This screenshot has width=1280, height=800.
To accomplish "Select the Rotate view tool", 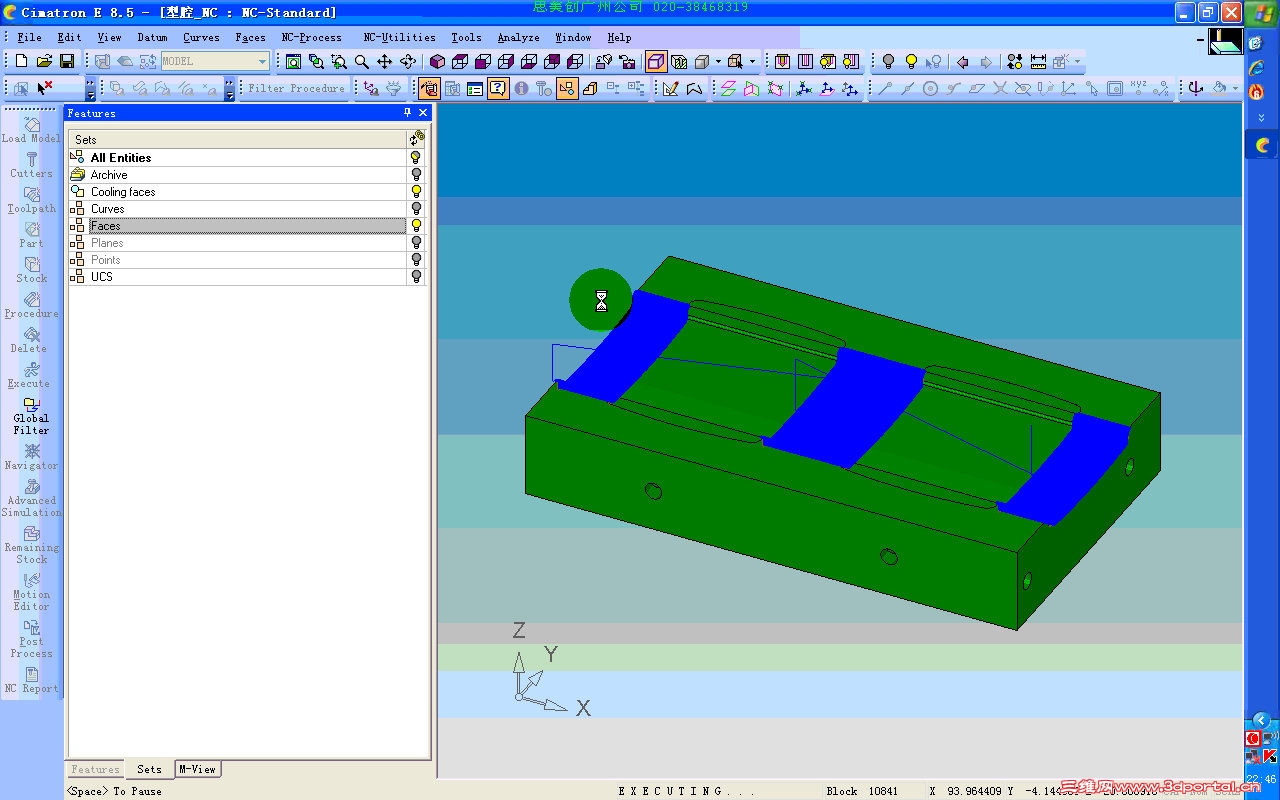I will (408, 61).
